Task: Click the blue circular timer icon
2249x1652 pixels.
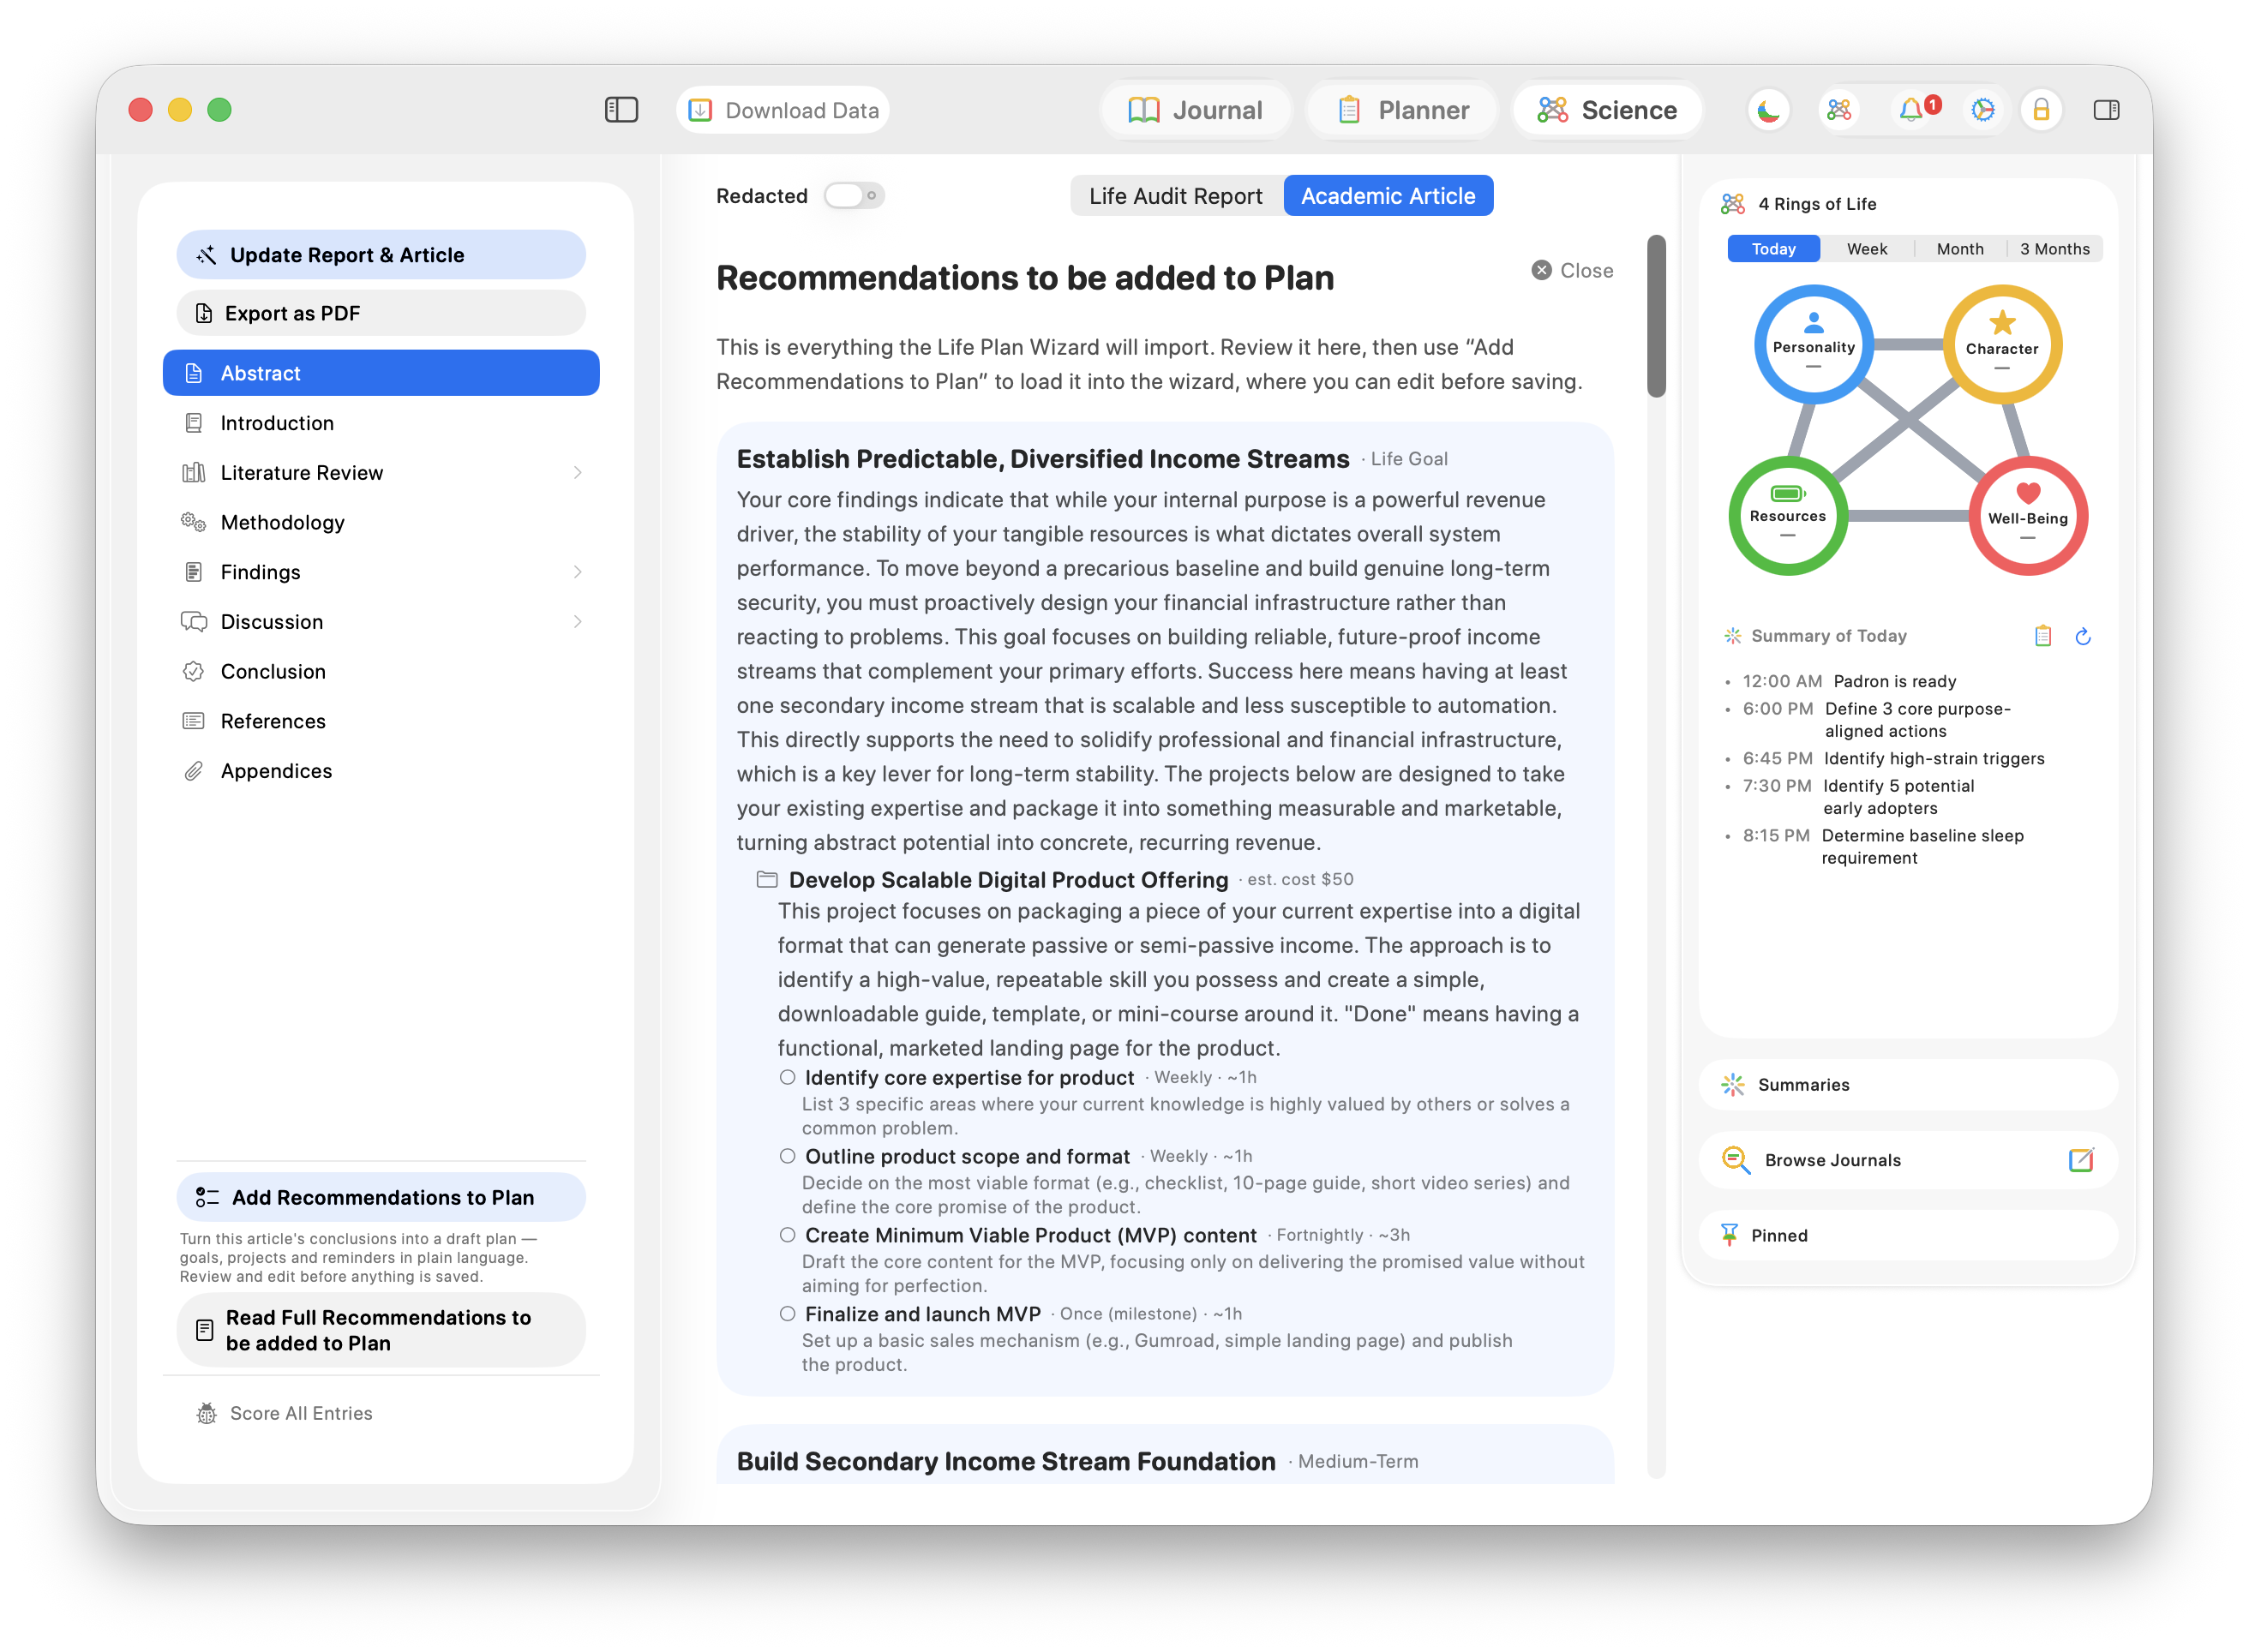Action: 1982,110
